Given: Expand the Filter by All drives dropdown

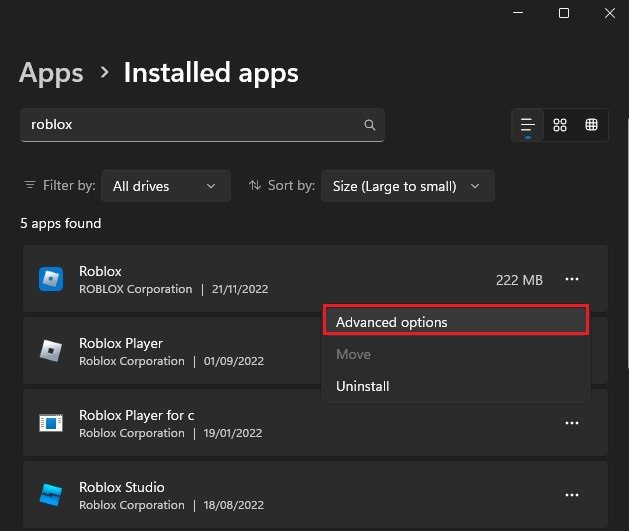Looking at the screenshot, I should (165, 186).
